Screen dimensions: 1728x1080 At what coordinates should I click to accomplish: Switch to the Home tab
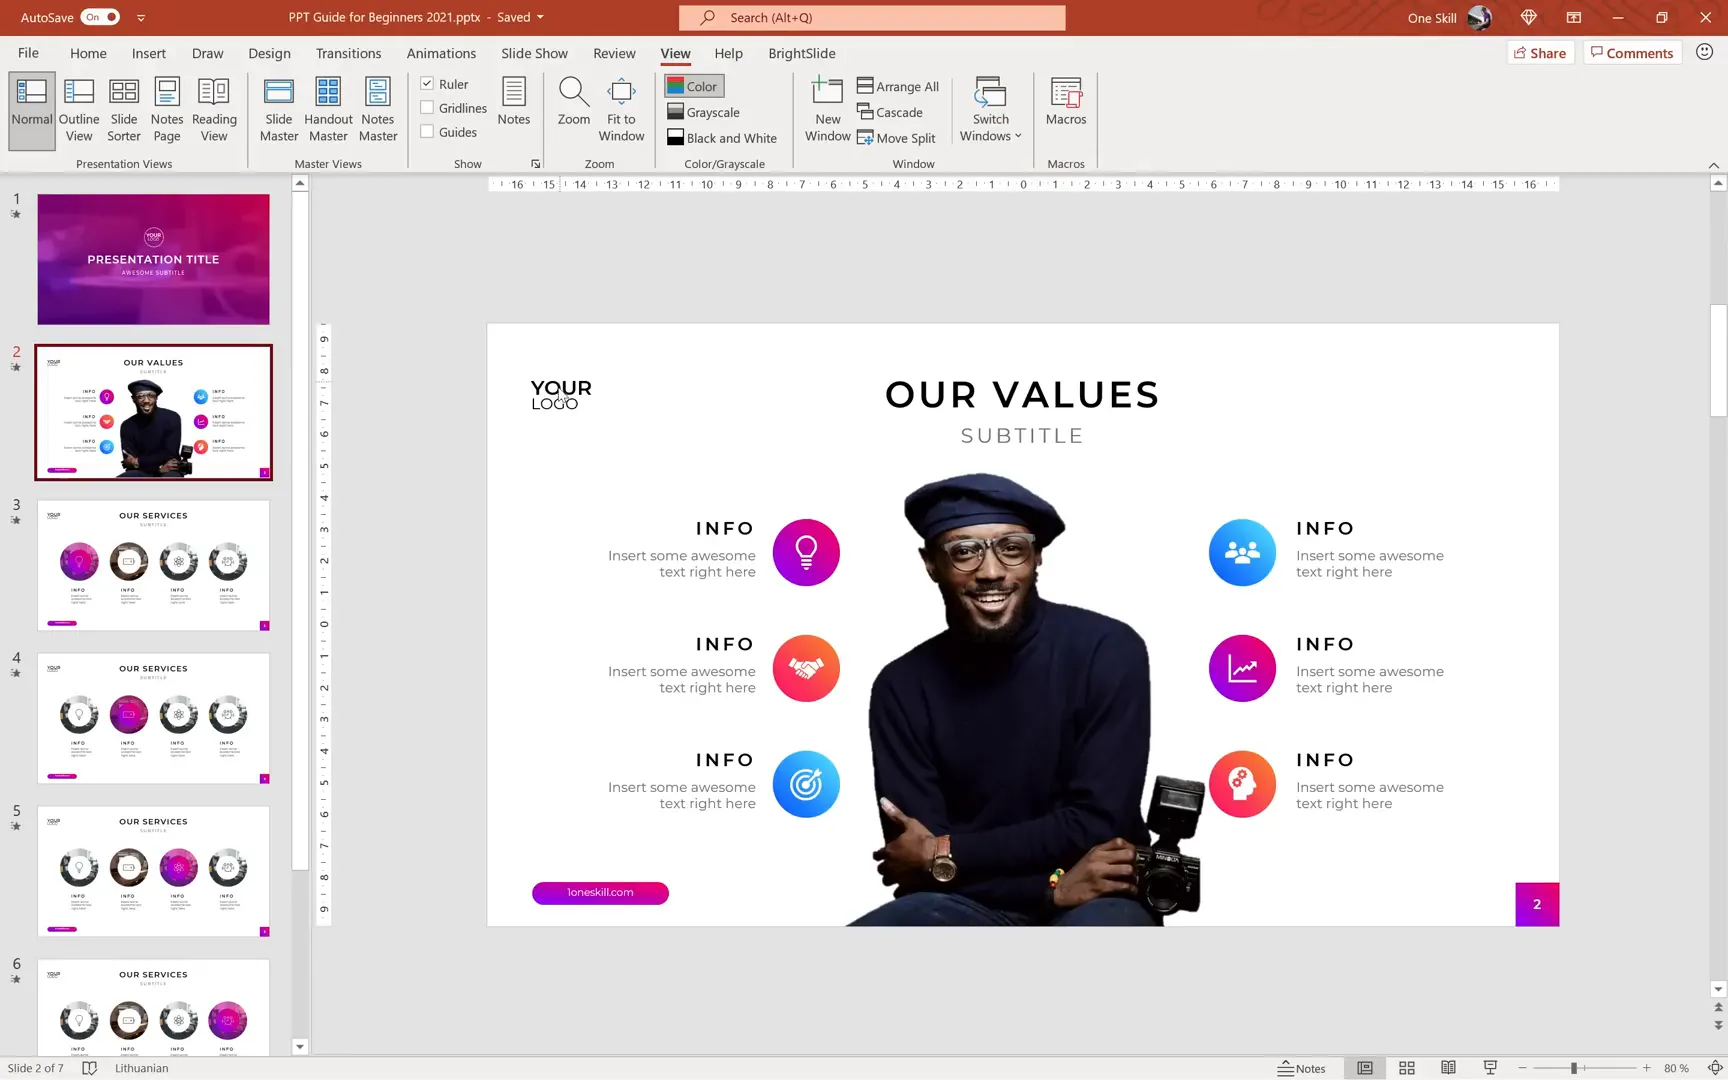[x=88, y=53]
